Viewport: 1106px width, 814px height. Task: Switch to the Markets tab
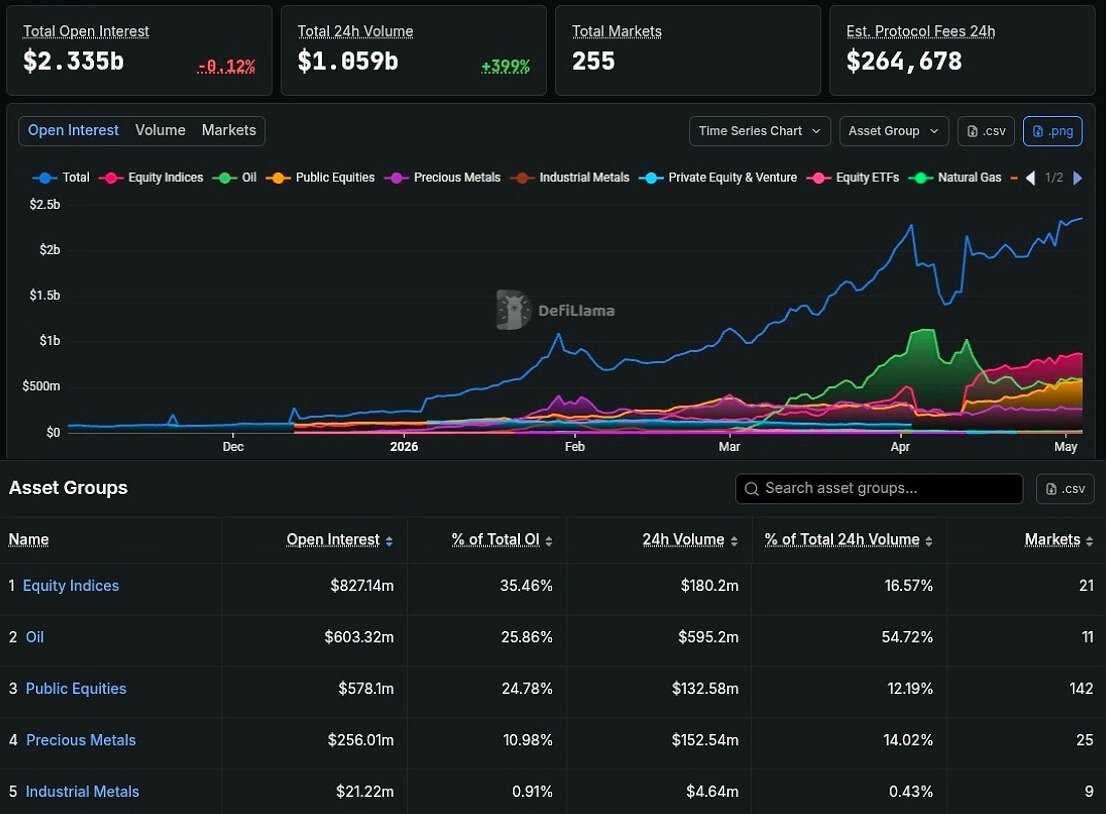pos(229,130)
